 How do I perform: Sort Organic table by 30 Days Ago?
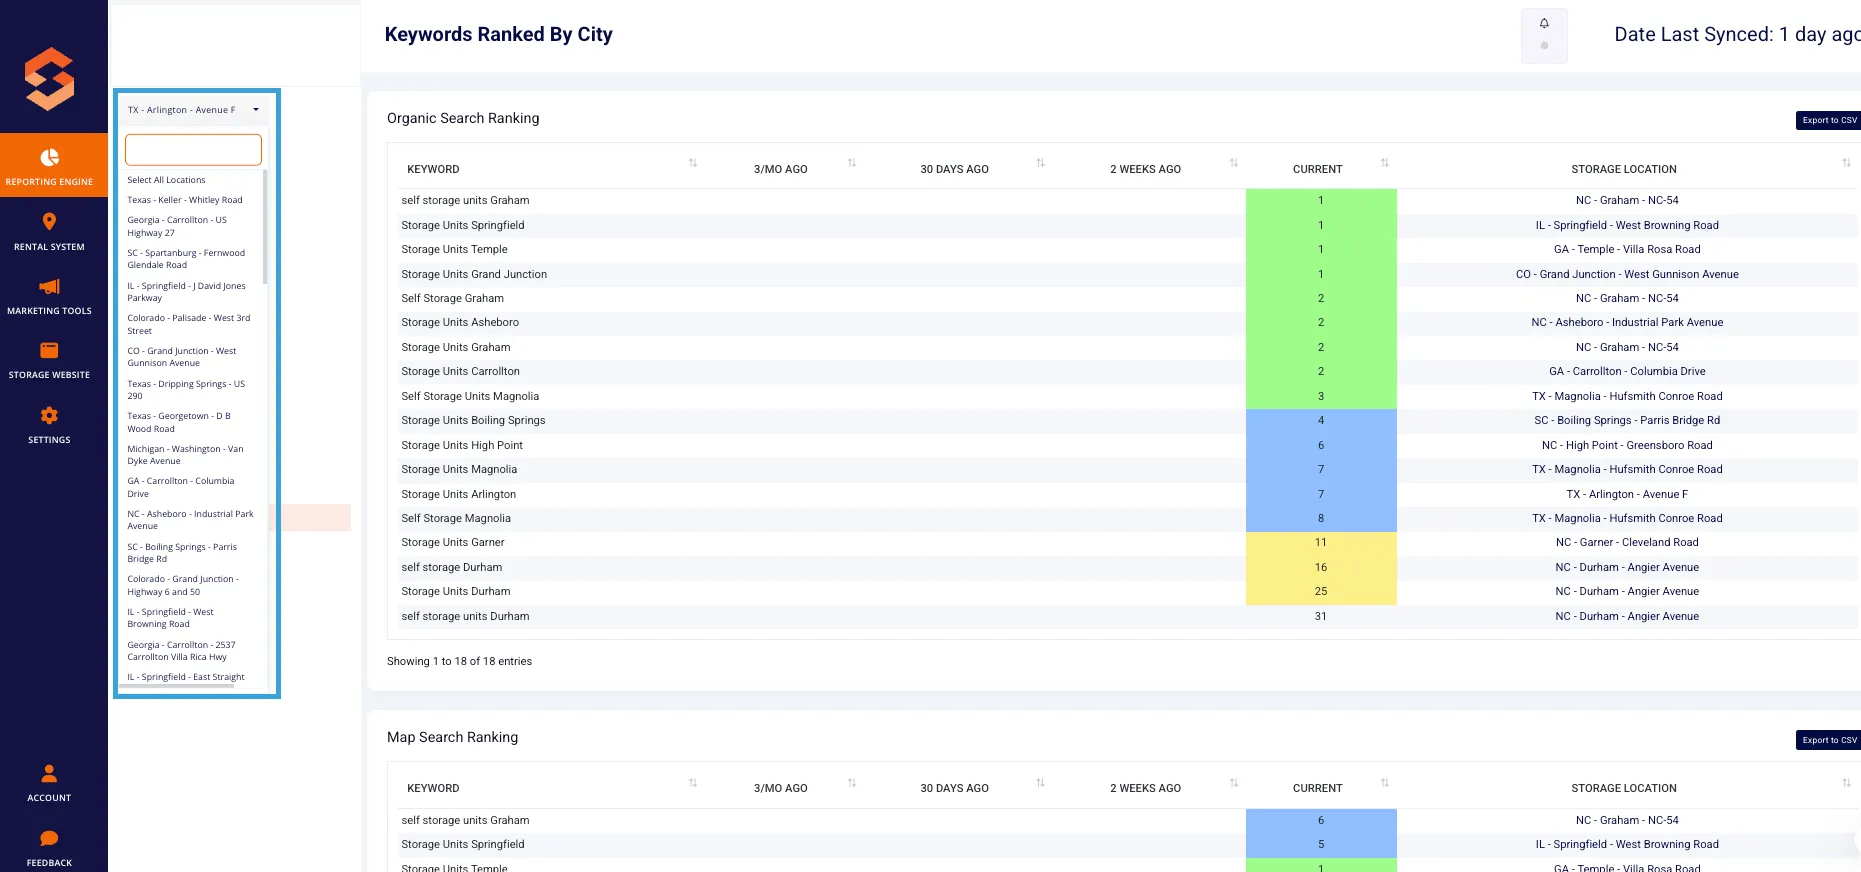[x=1040, y=163]
